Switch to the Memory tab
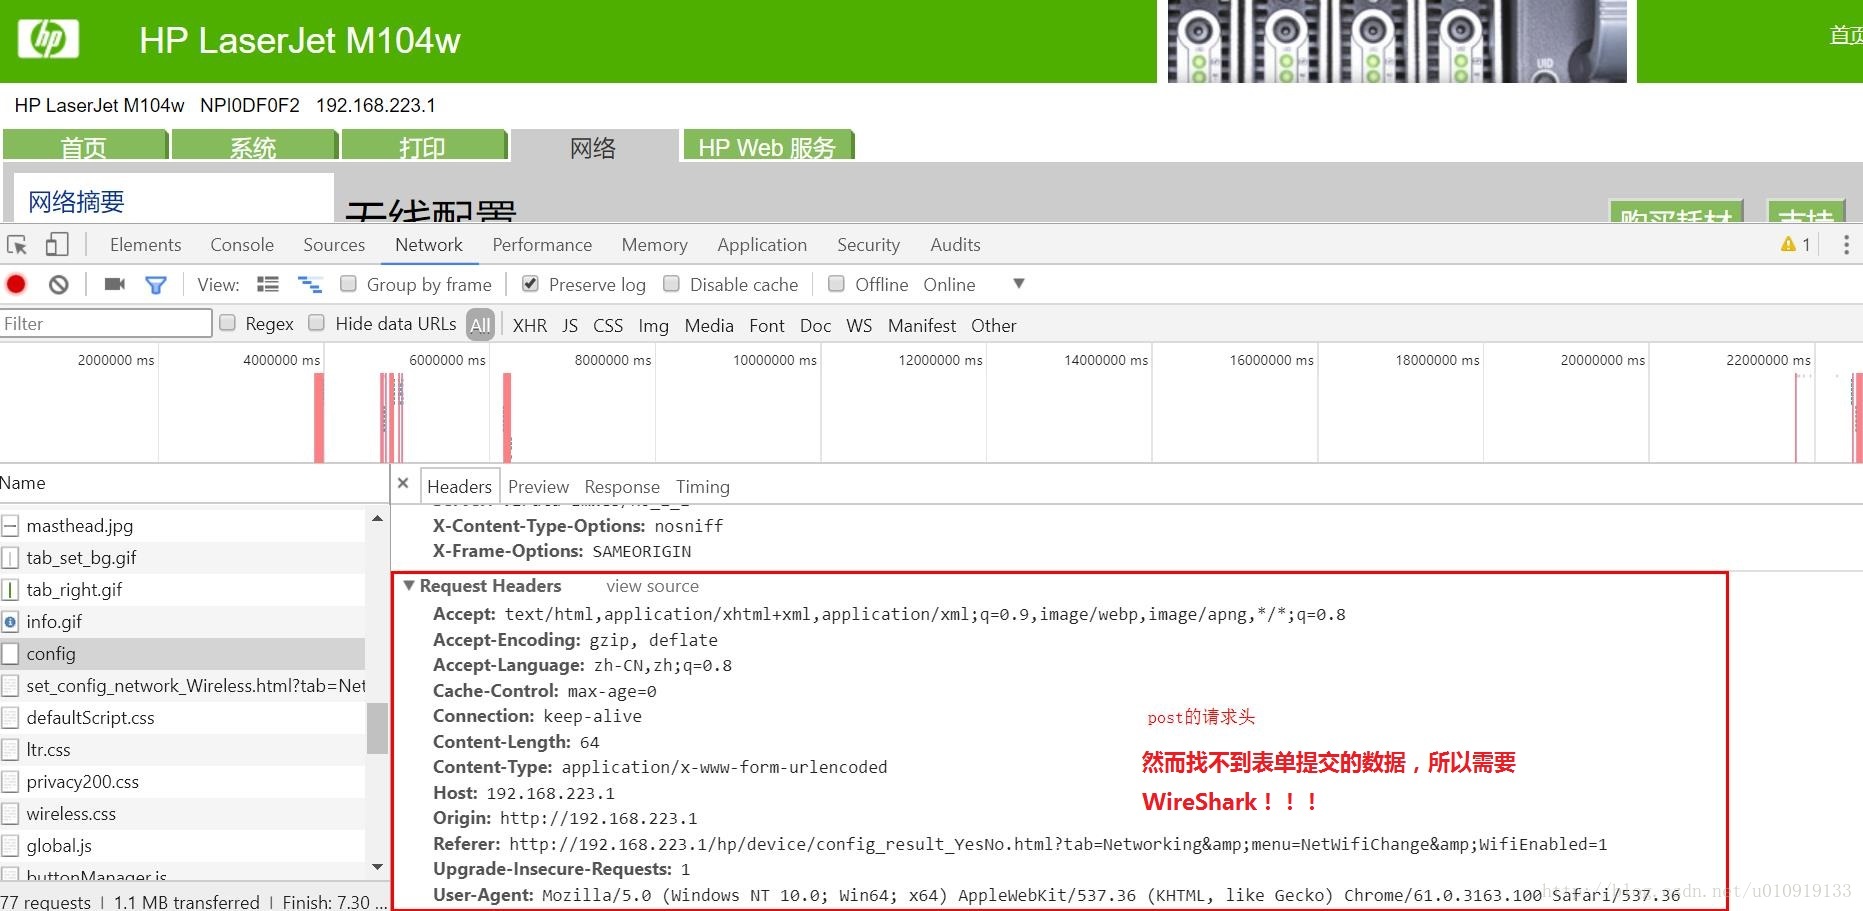1863x911 pixels. (x=654, y=245)
